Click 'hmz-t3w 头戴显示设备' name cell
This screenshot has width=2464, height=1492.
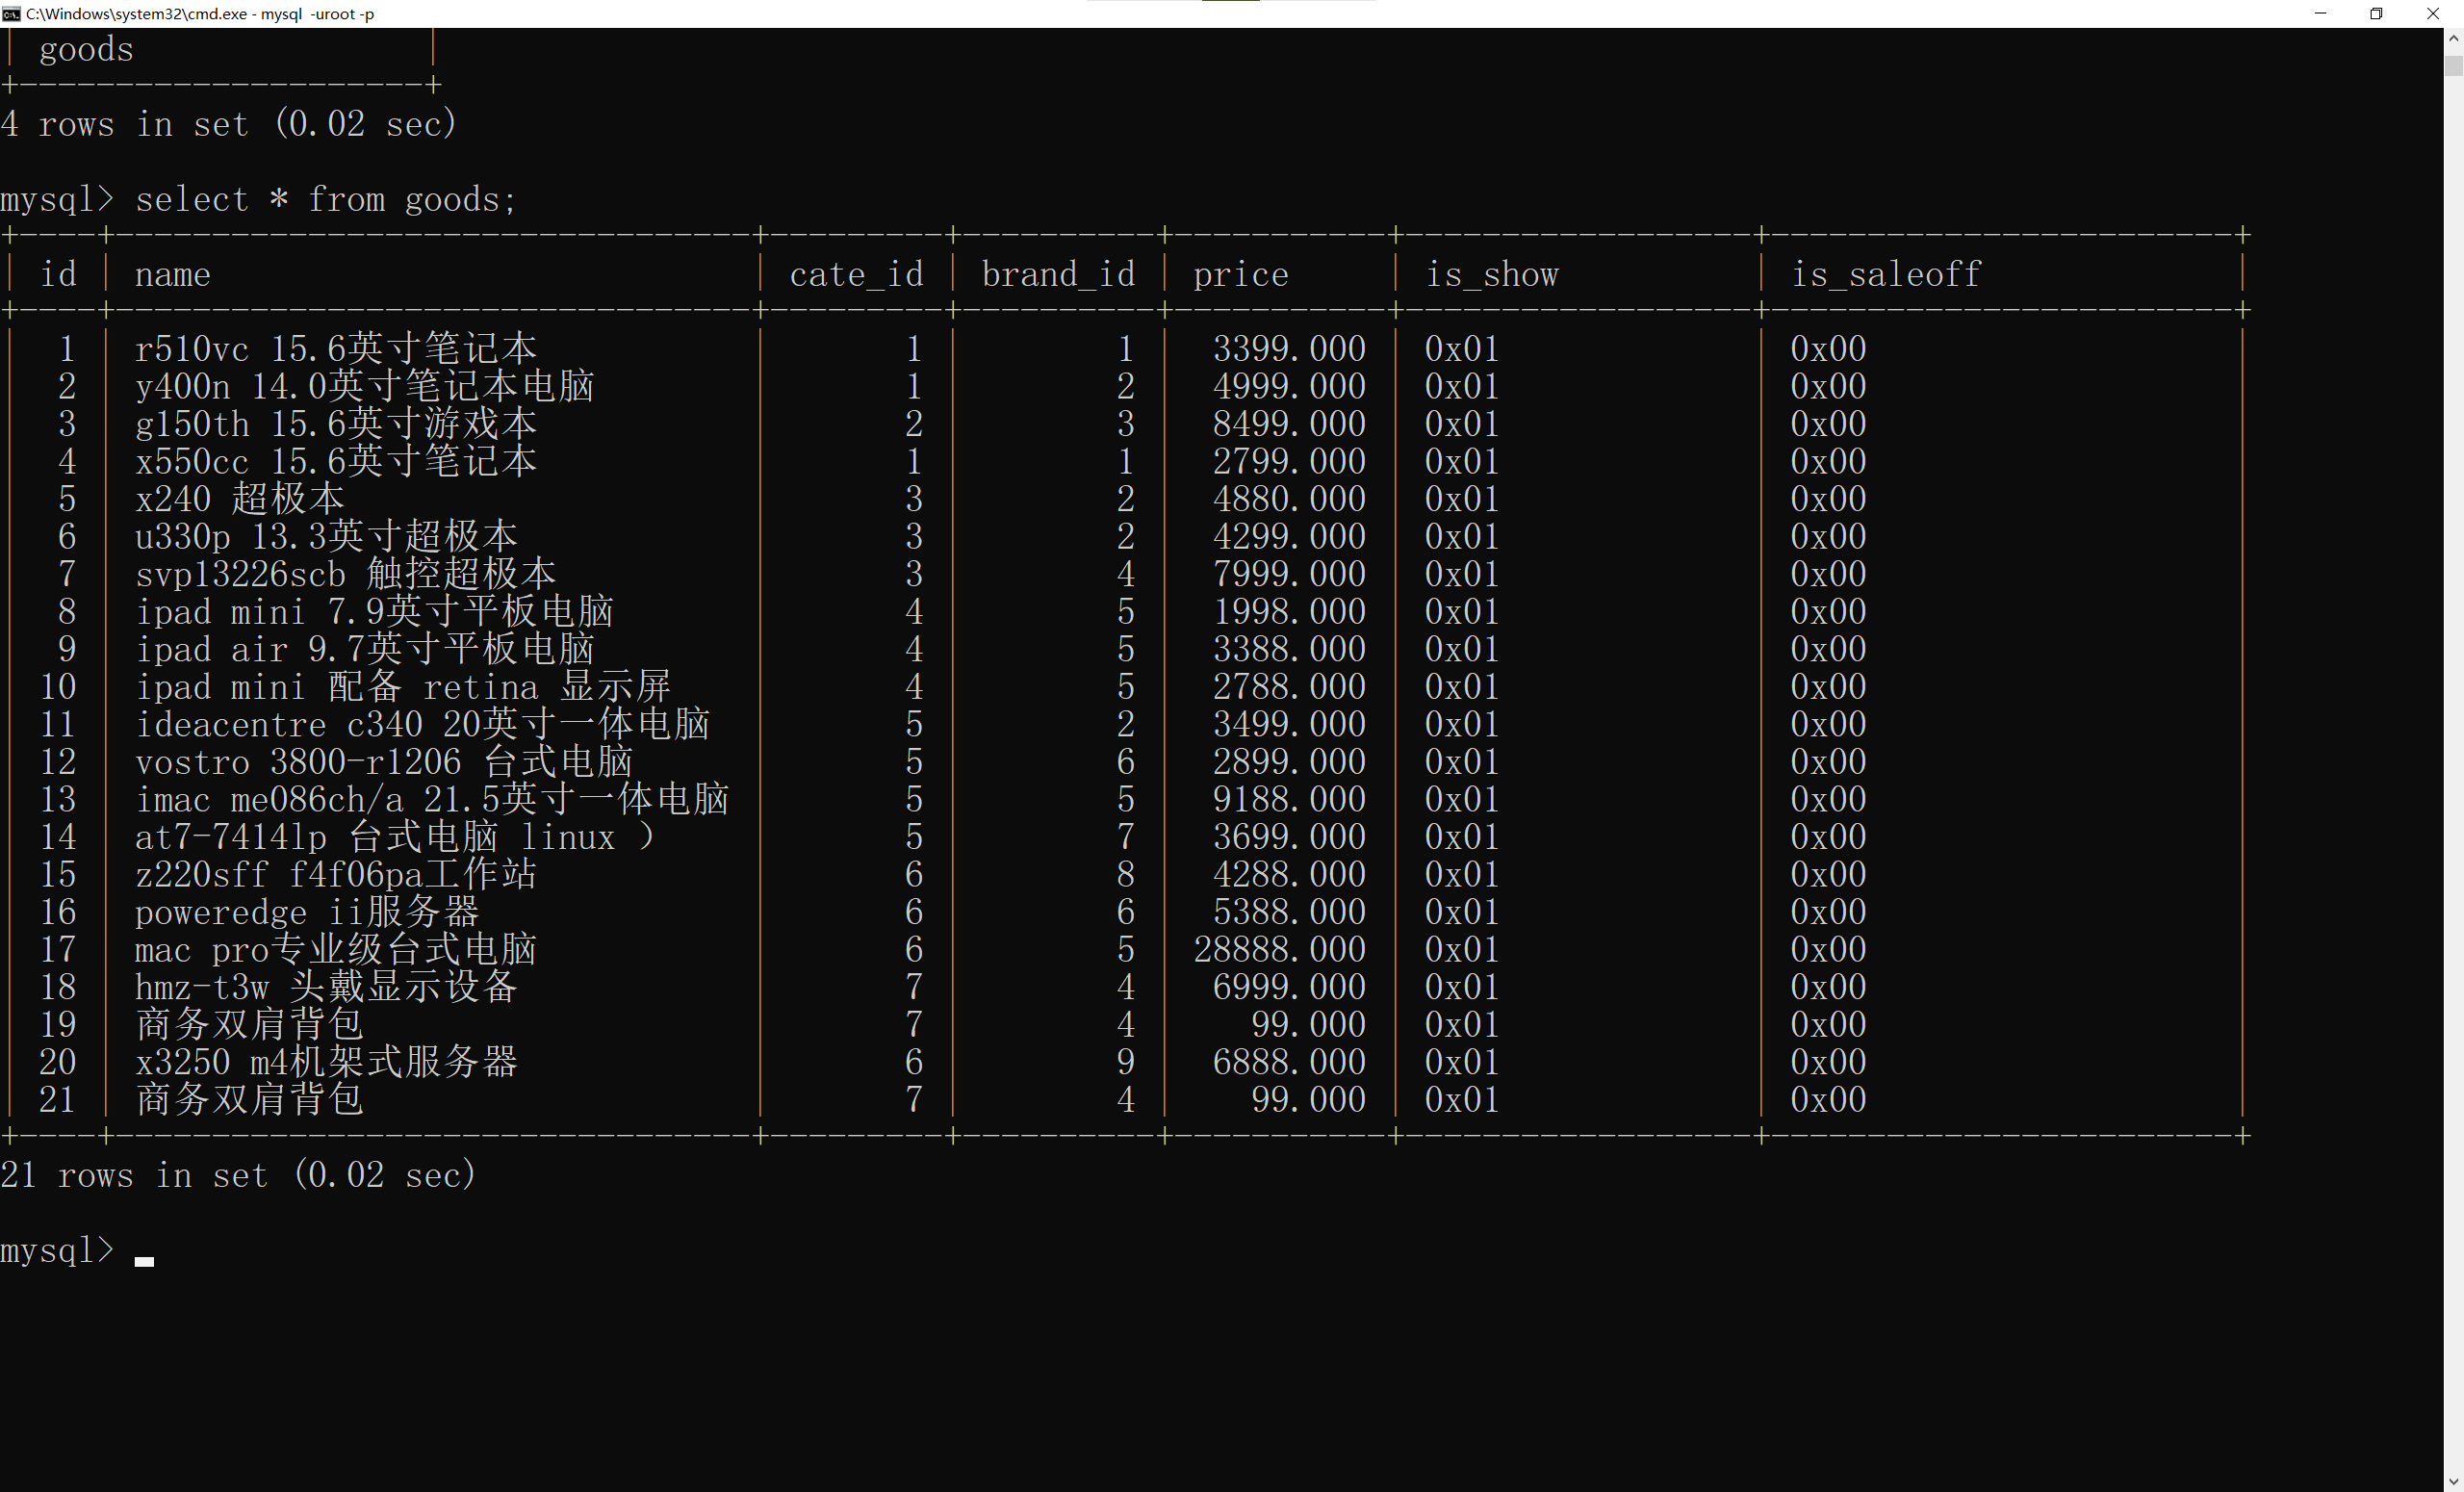(x=326, y=987)
